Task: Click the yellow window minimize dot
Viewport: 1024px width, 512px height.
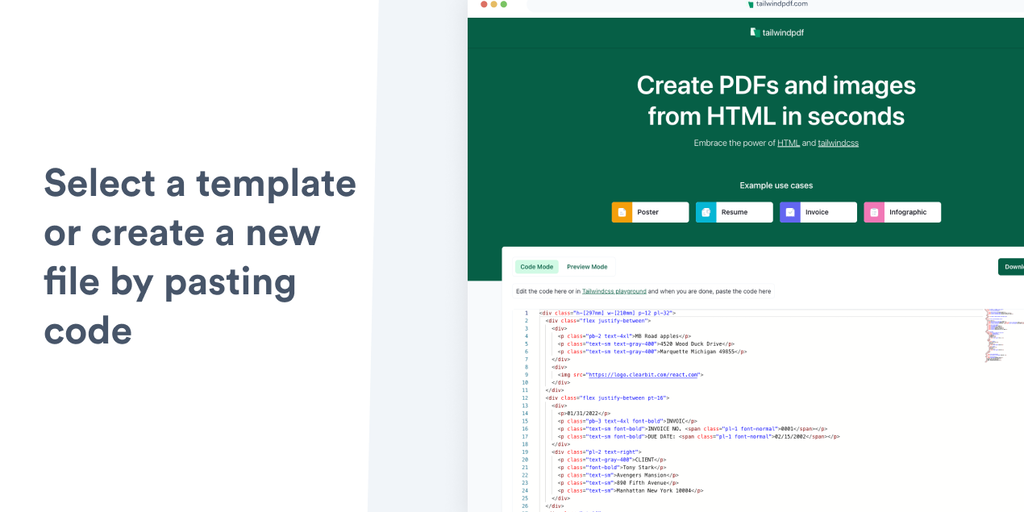Action: 494,4
